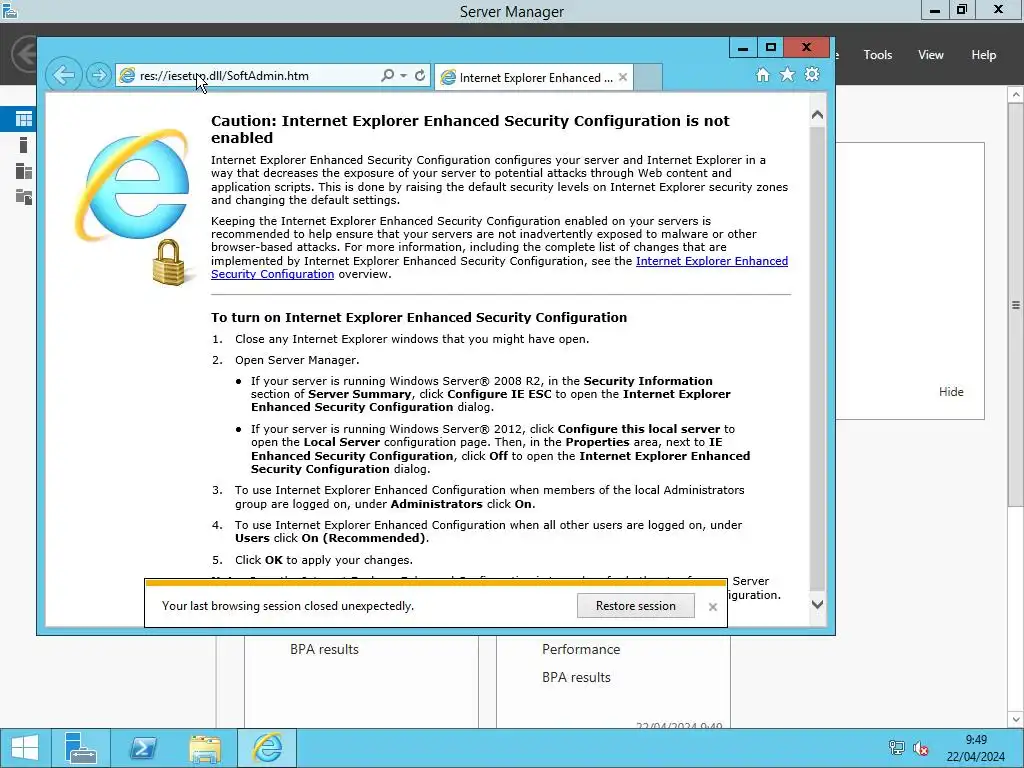The height and width of the screenshot is (768, 1024).
Task: Refresh the current page
Action: (420, 76)
